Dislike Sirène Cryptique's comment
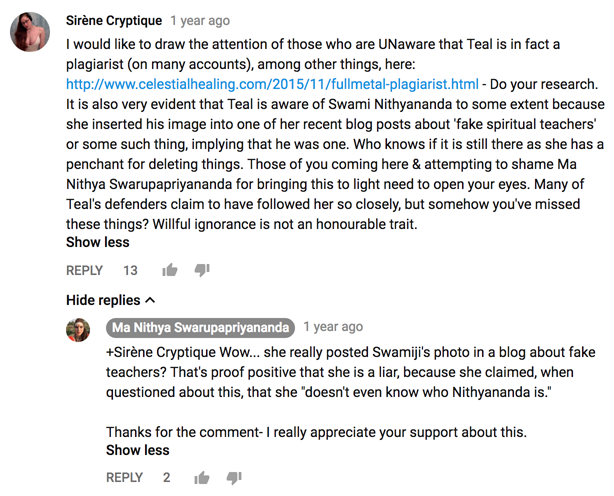The width and height of the screenshot is (614, 496). click(203, 270)
